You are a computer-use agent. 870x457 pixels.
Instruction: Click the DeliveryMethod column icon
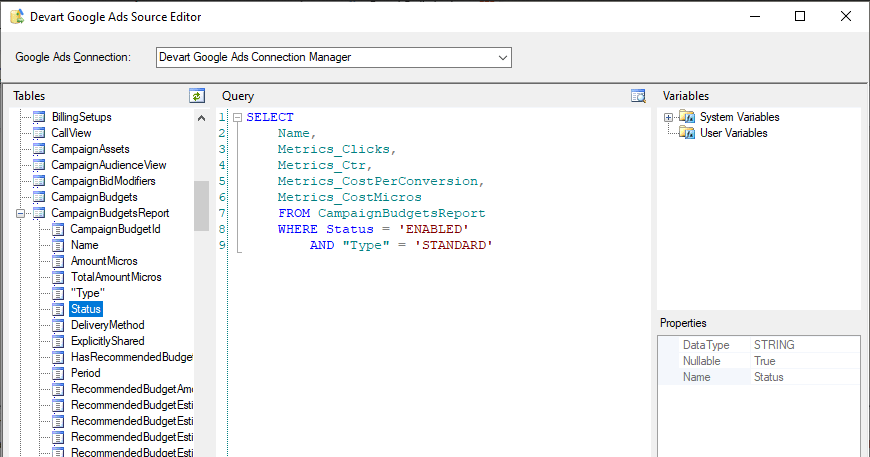pyautogui.click(x=58, y=325)
